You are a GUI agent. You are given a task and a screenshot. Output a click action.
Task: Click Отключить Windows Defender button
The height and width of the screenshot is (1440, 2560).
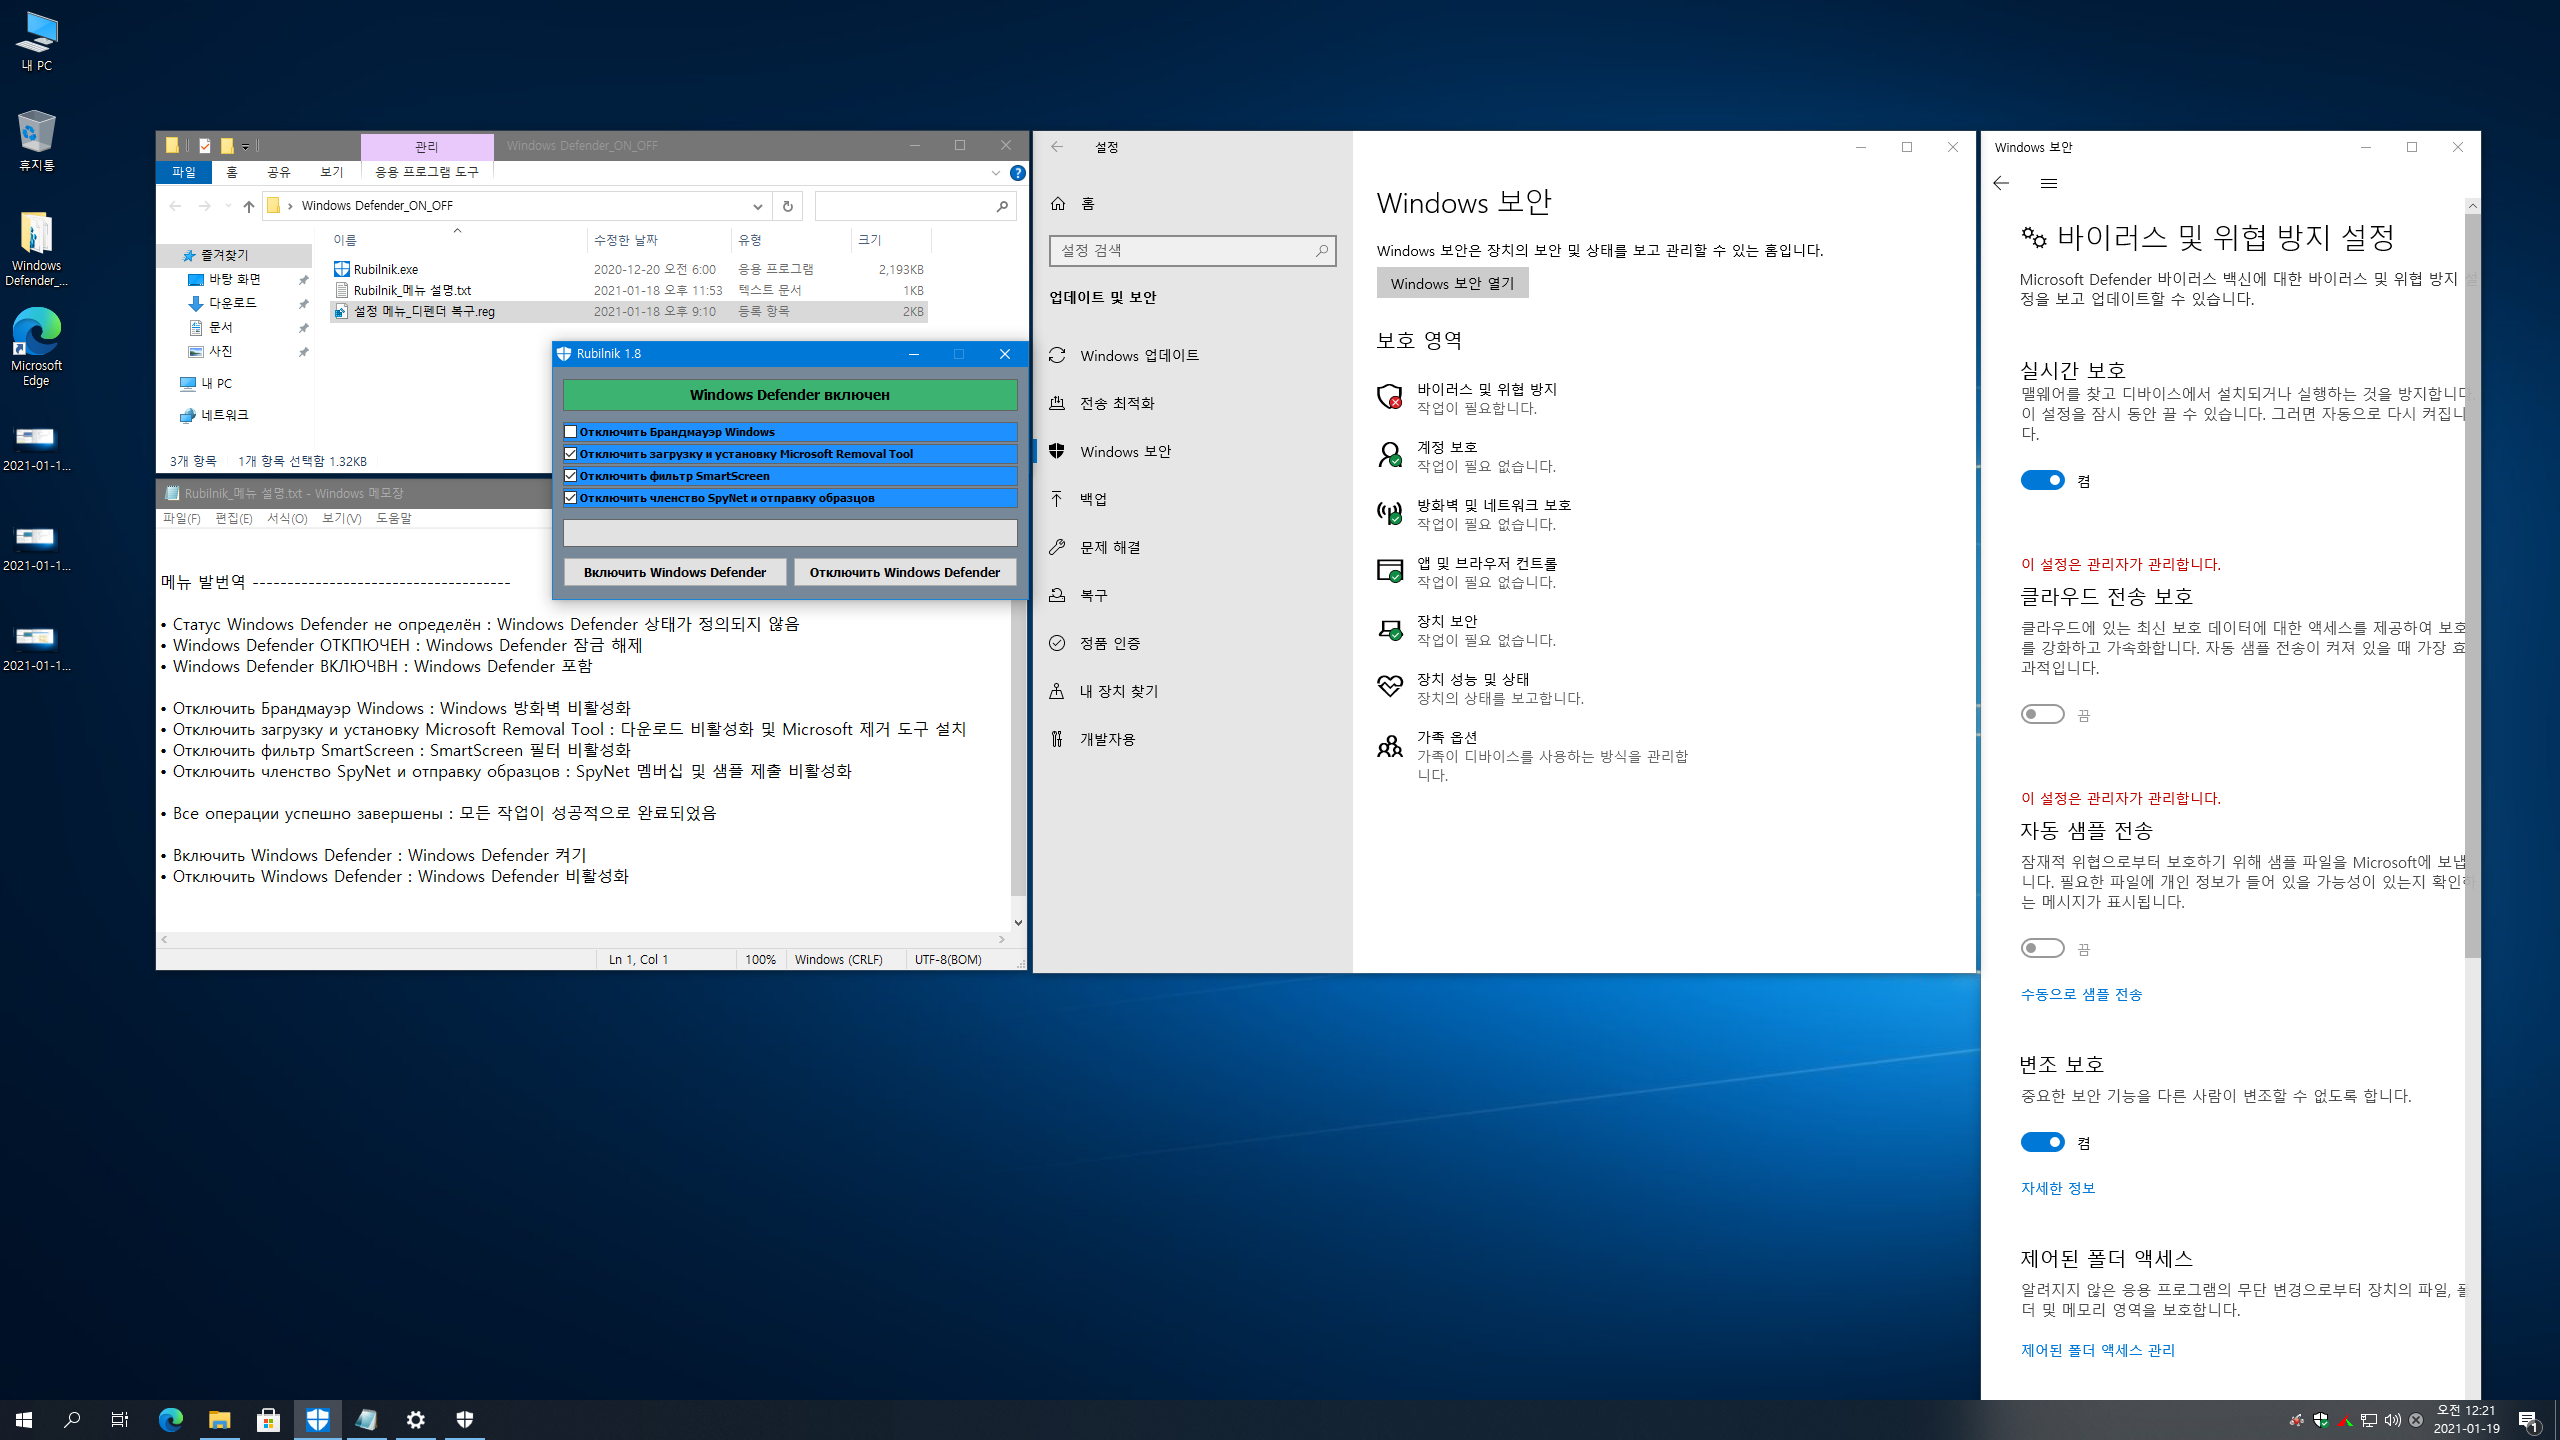(904, 572)
